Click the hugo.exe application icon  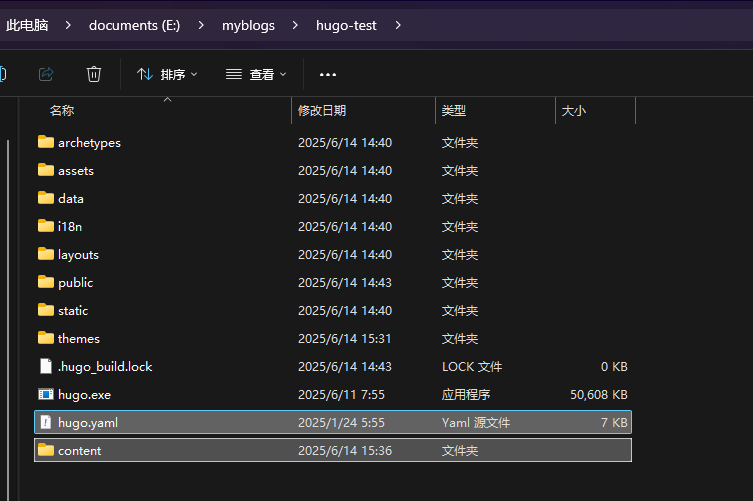pyautogui.click(x=46, y=394)
